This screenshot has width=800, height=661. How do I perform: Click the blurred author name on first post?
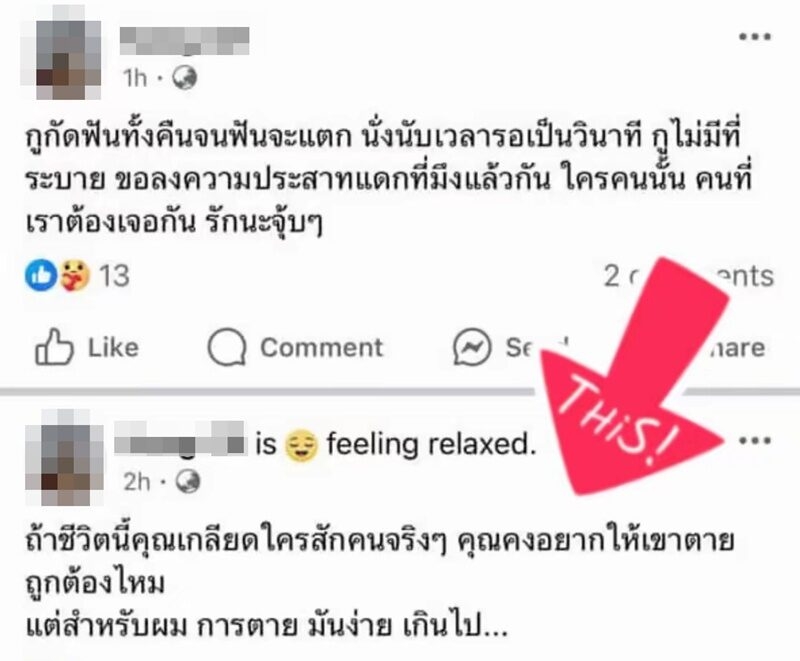pos(184,41)
